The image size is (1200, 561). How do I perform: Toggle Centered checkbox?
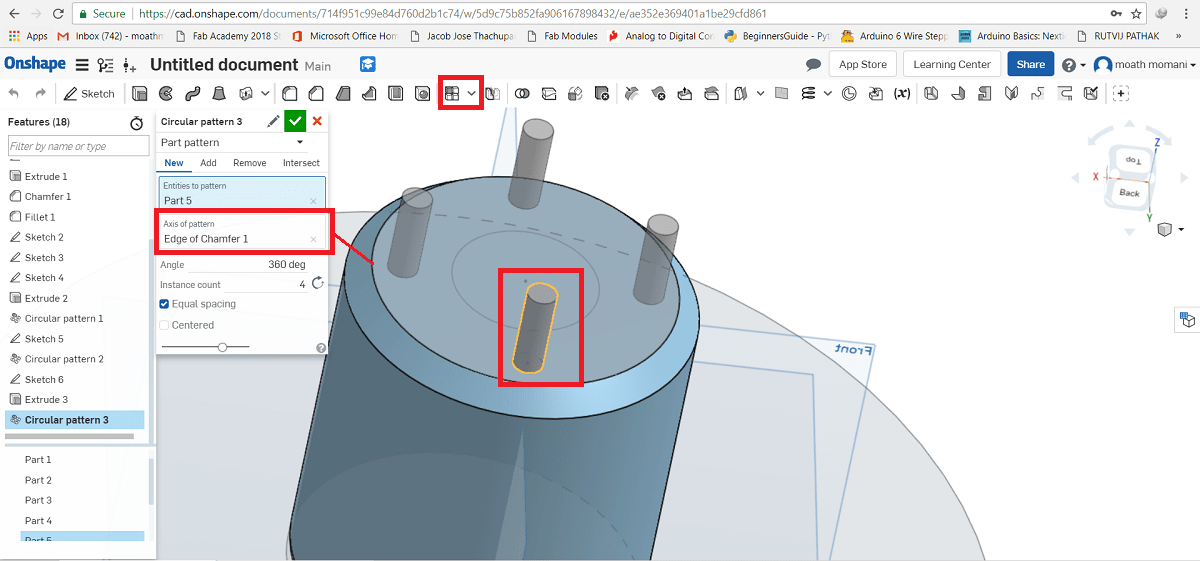click(x=165, y=325)
